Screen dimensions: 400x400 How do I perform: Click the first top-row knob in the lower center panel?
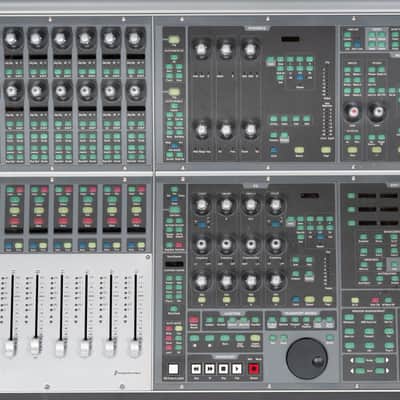[201, 205]
